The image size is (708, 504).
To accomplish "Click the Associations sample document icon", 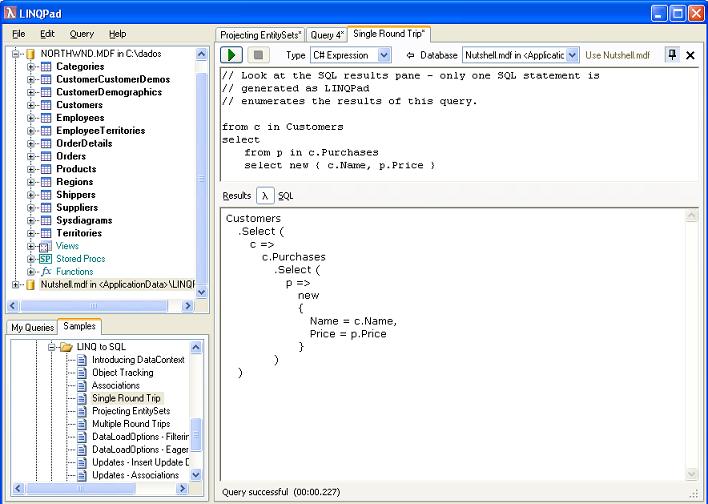I will point(82,386).
